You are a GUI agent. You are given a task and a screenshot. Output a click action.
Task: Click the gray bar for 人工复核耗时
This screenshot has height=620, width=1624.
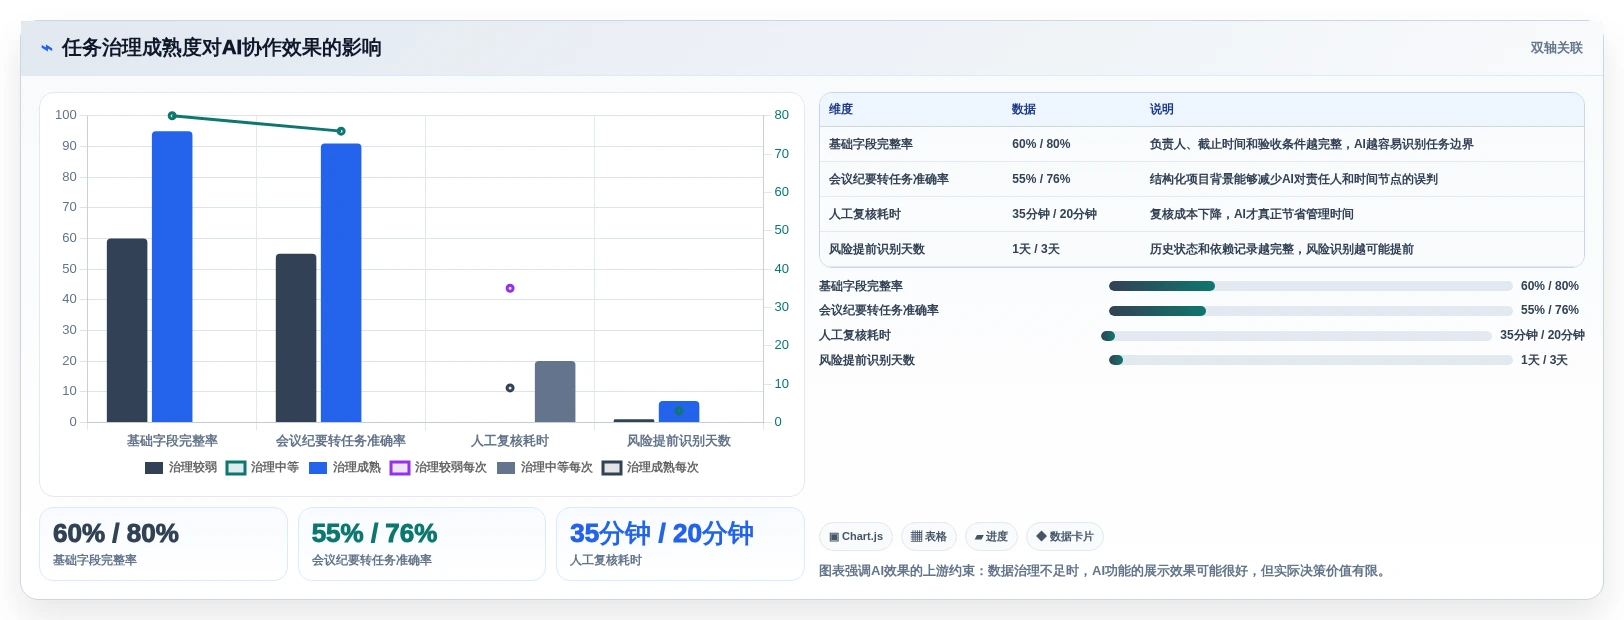coord(555,391)
